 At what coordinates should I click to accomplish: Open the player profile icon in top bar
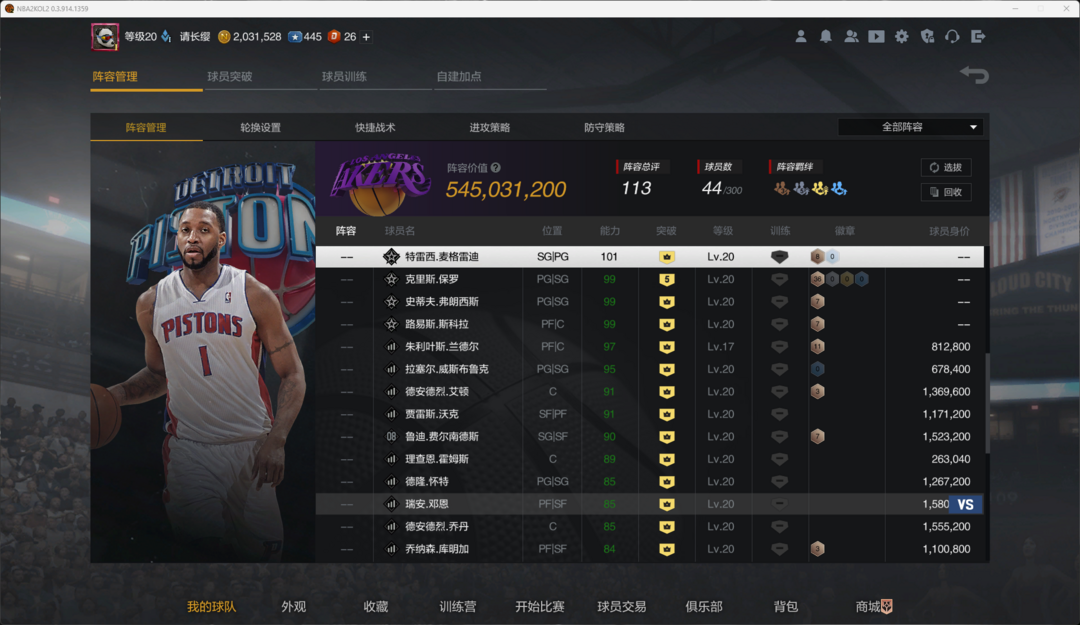[x=800, y=37]
